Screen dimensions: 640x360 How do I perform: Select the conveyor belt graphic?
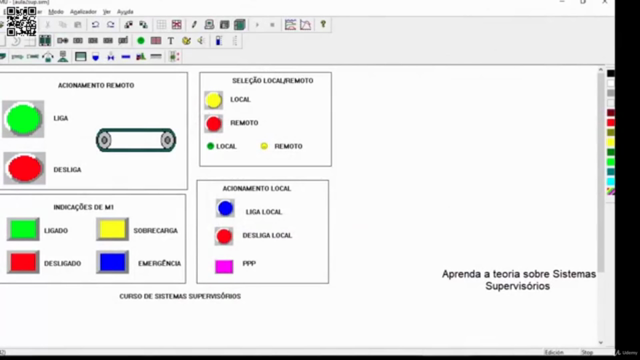(x=136, y=140)
